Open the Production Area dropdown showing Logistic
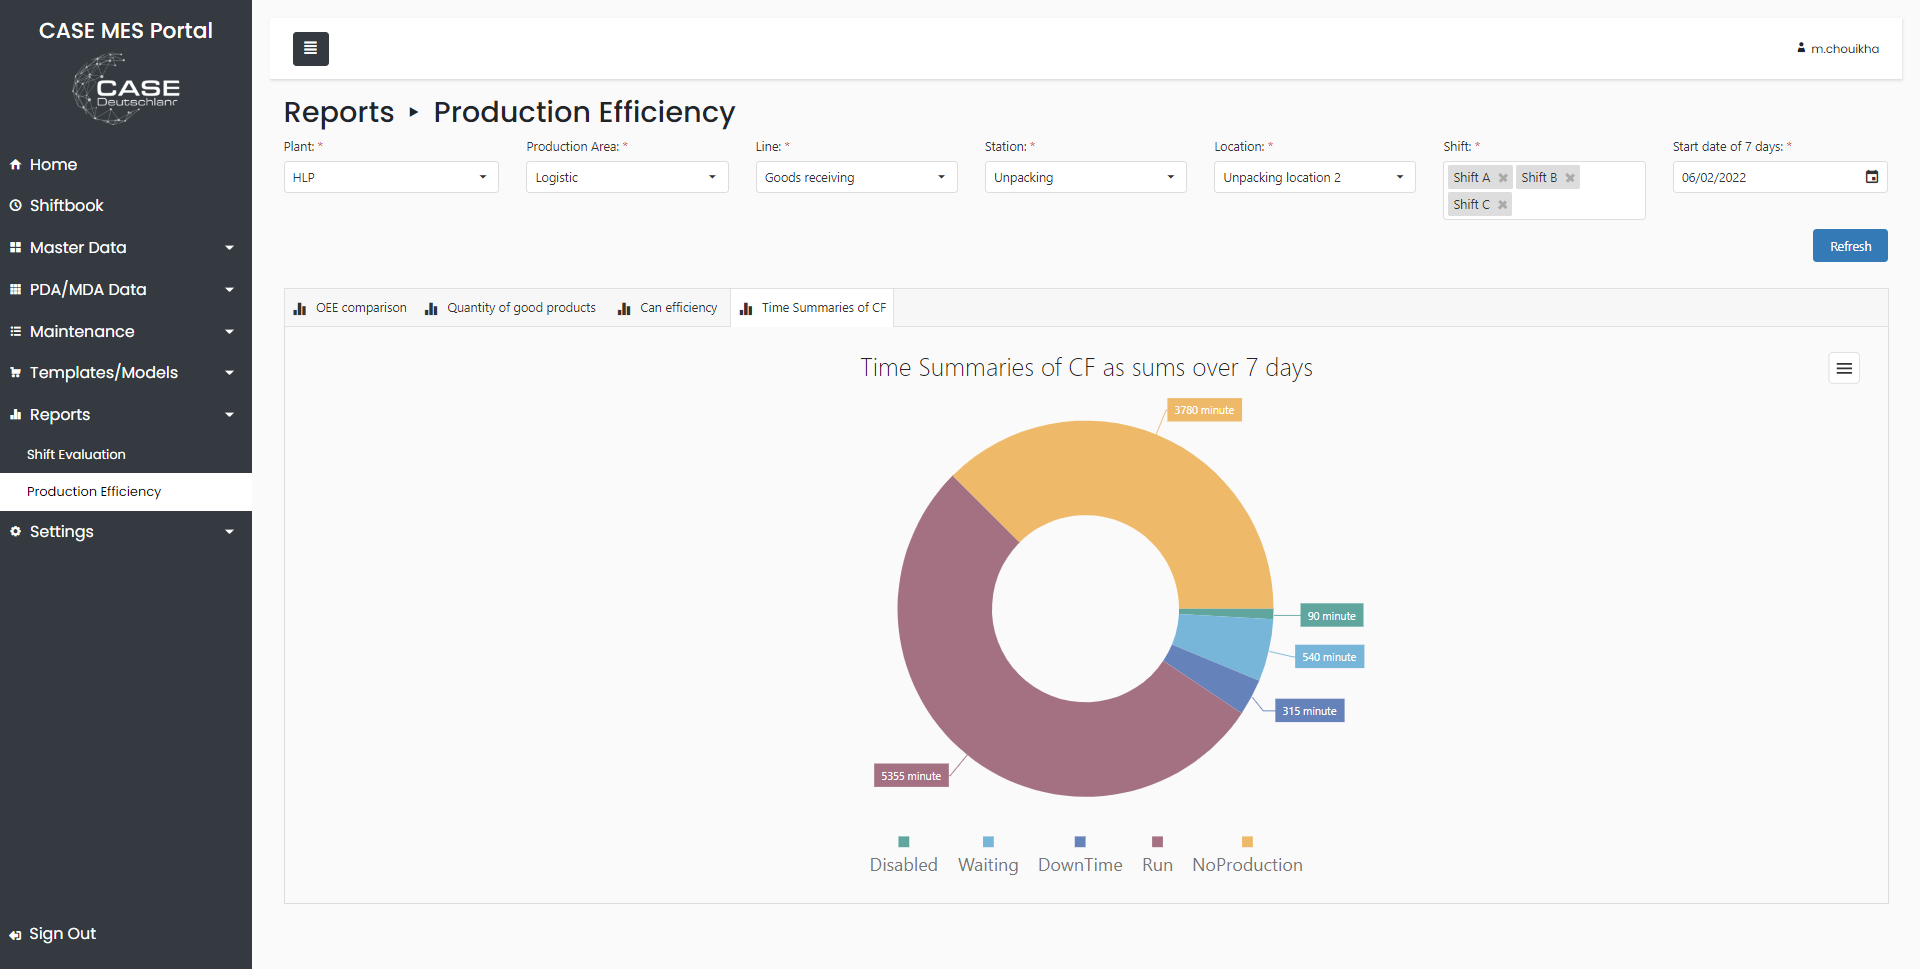Image resolution: width=1920 pixels, height=969 pixels. tap(627, 177)
